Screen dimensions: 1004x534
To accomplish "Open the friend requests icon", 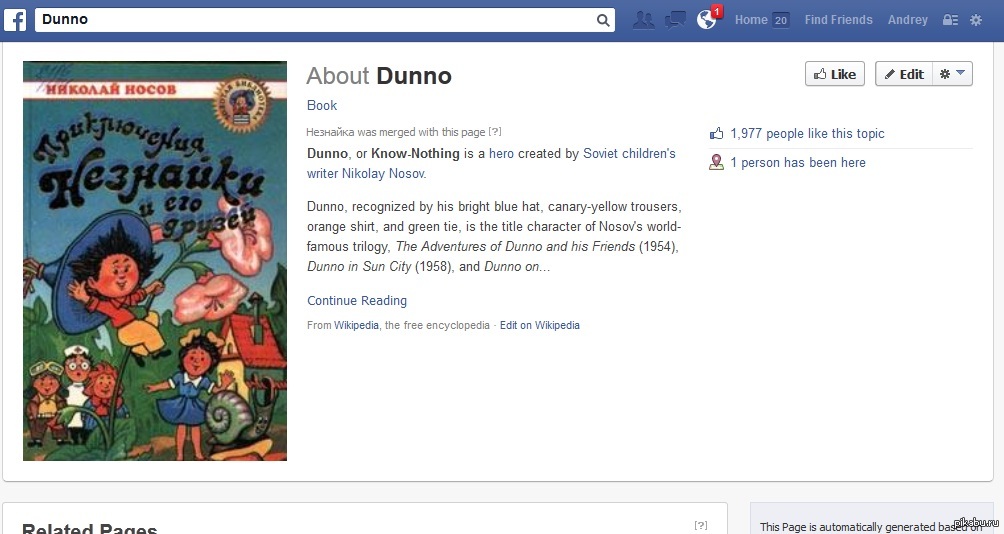I will [x=644, y=20].
